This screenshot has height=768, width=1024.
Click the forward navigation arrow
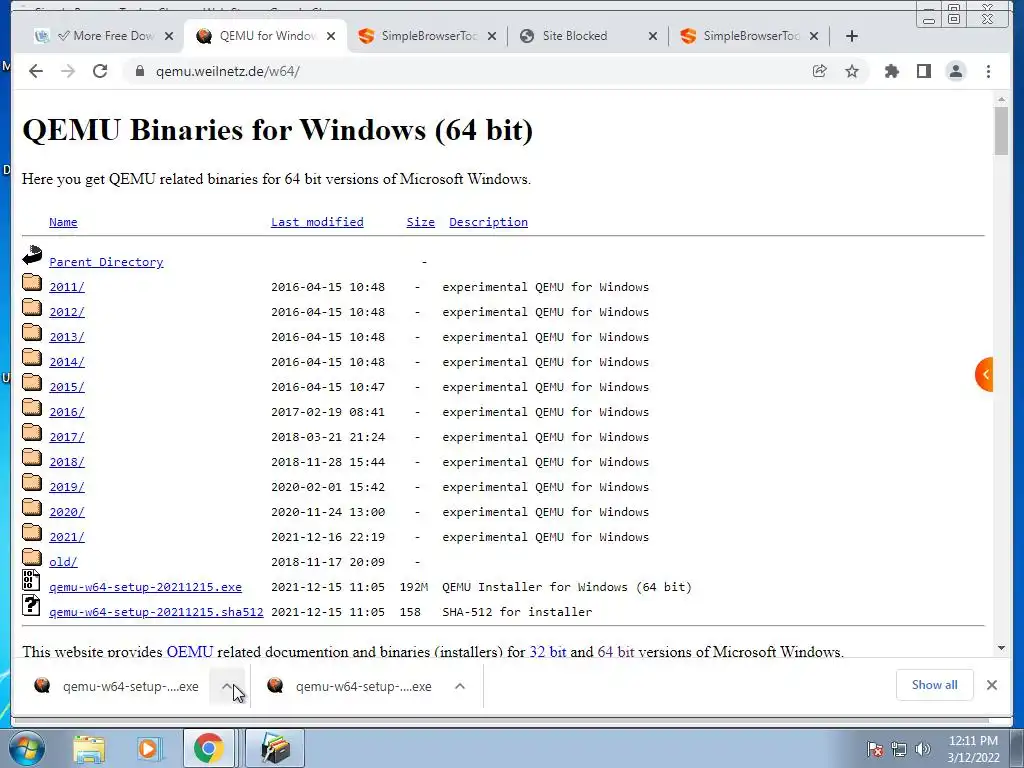pos(68,71)
